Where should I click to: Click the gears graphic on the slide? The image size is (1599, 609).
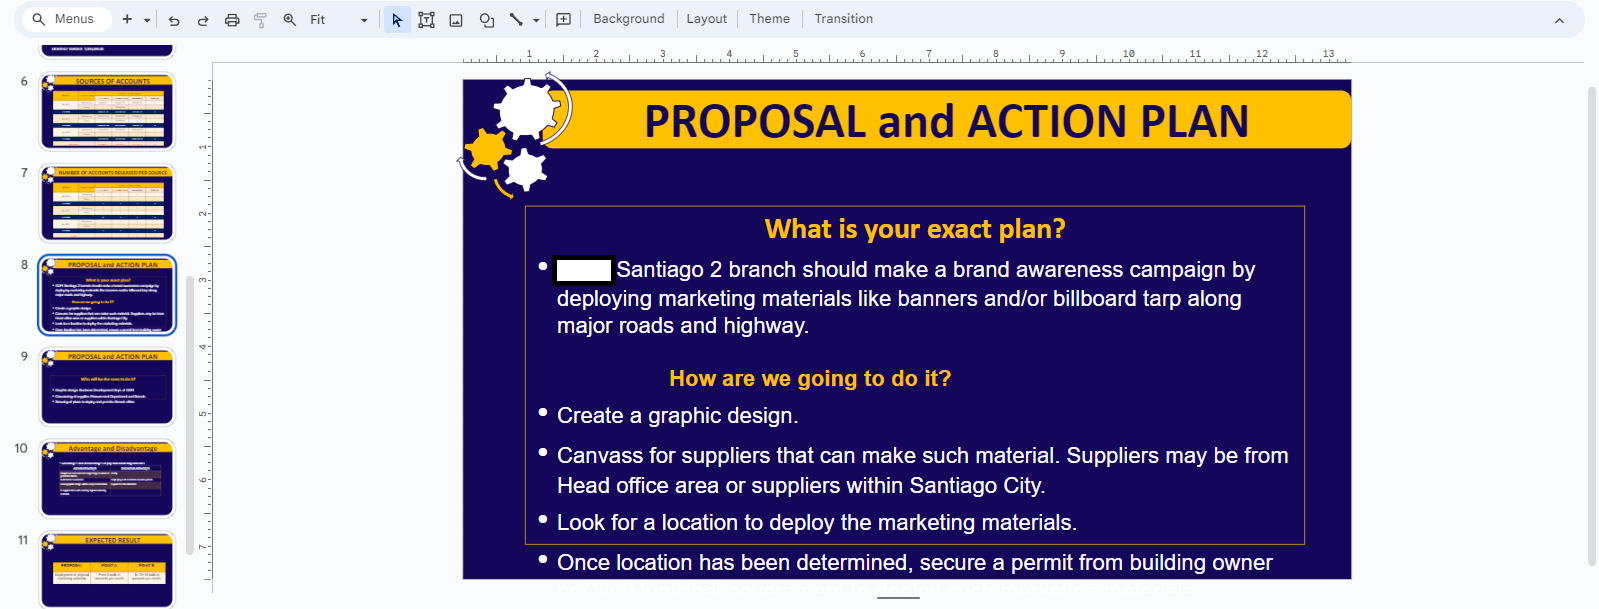[x=514, y=135]
